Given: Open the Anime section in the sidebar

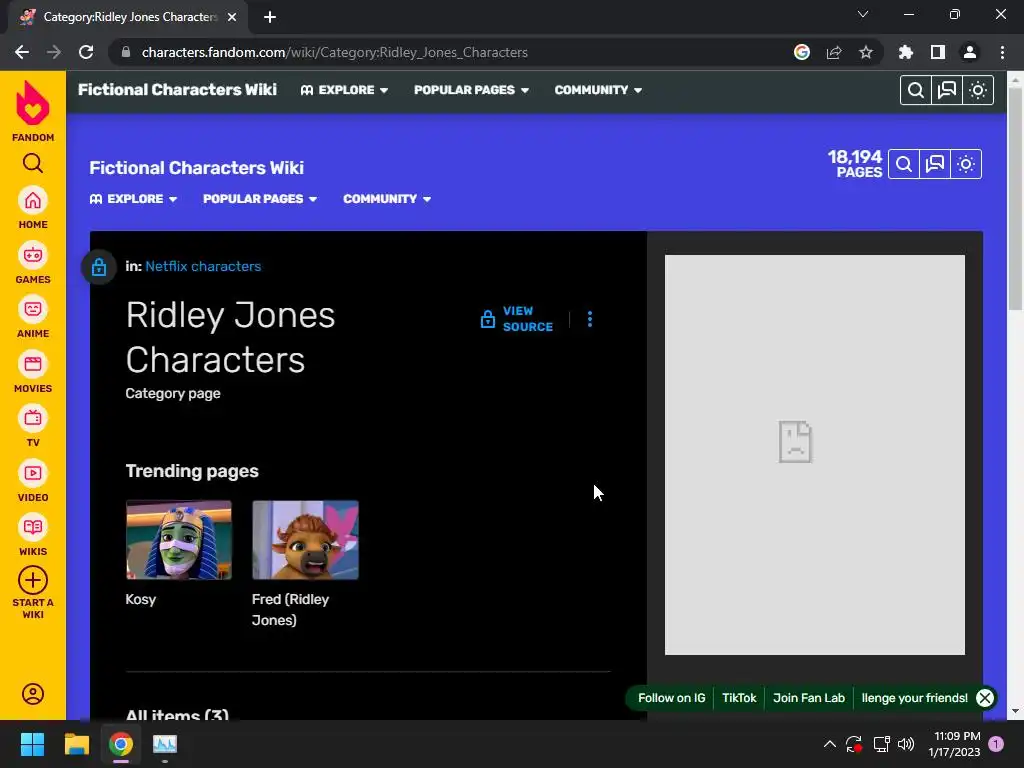Looking at the screenshot, I should point(33,317).
